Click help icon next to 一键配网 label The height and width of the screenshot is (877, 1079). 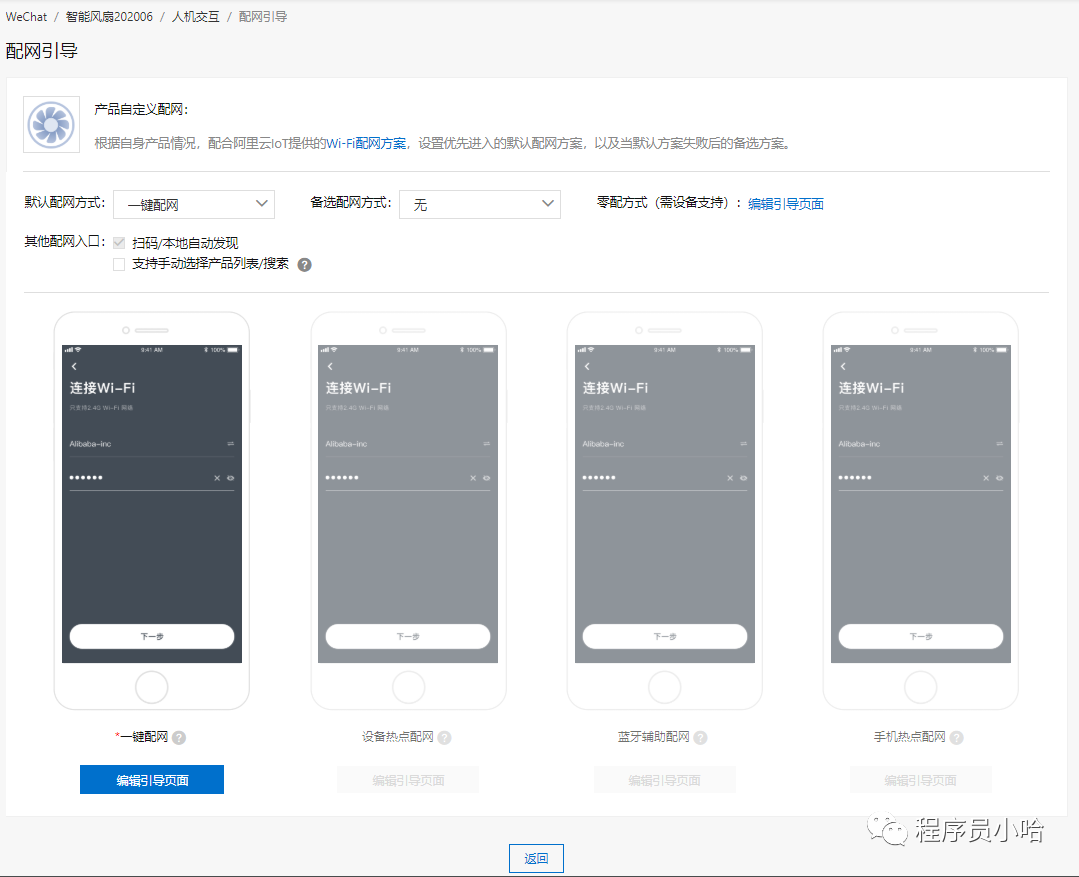179,738
